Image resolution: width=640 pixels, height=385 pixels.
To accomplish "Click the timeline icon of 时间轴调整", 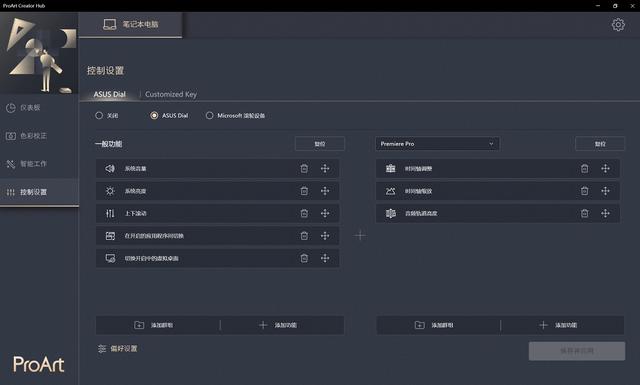I will point(391,168).
